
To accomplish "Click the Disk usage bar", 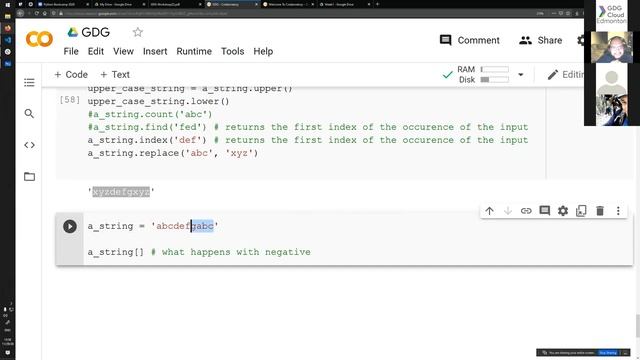I will 495,80.
